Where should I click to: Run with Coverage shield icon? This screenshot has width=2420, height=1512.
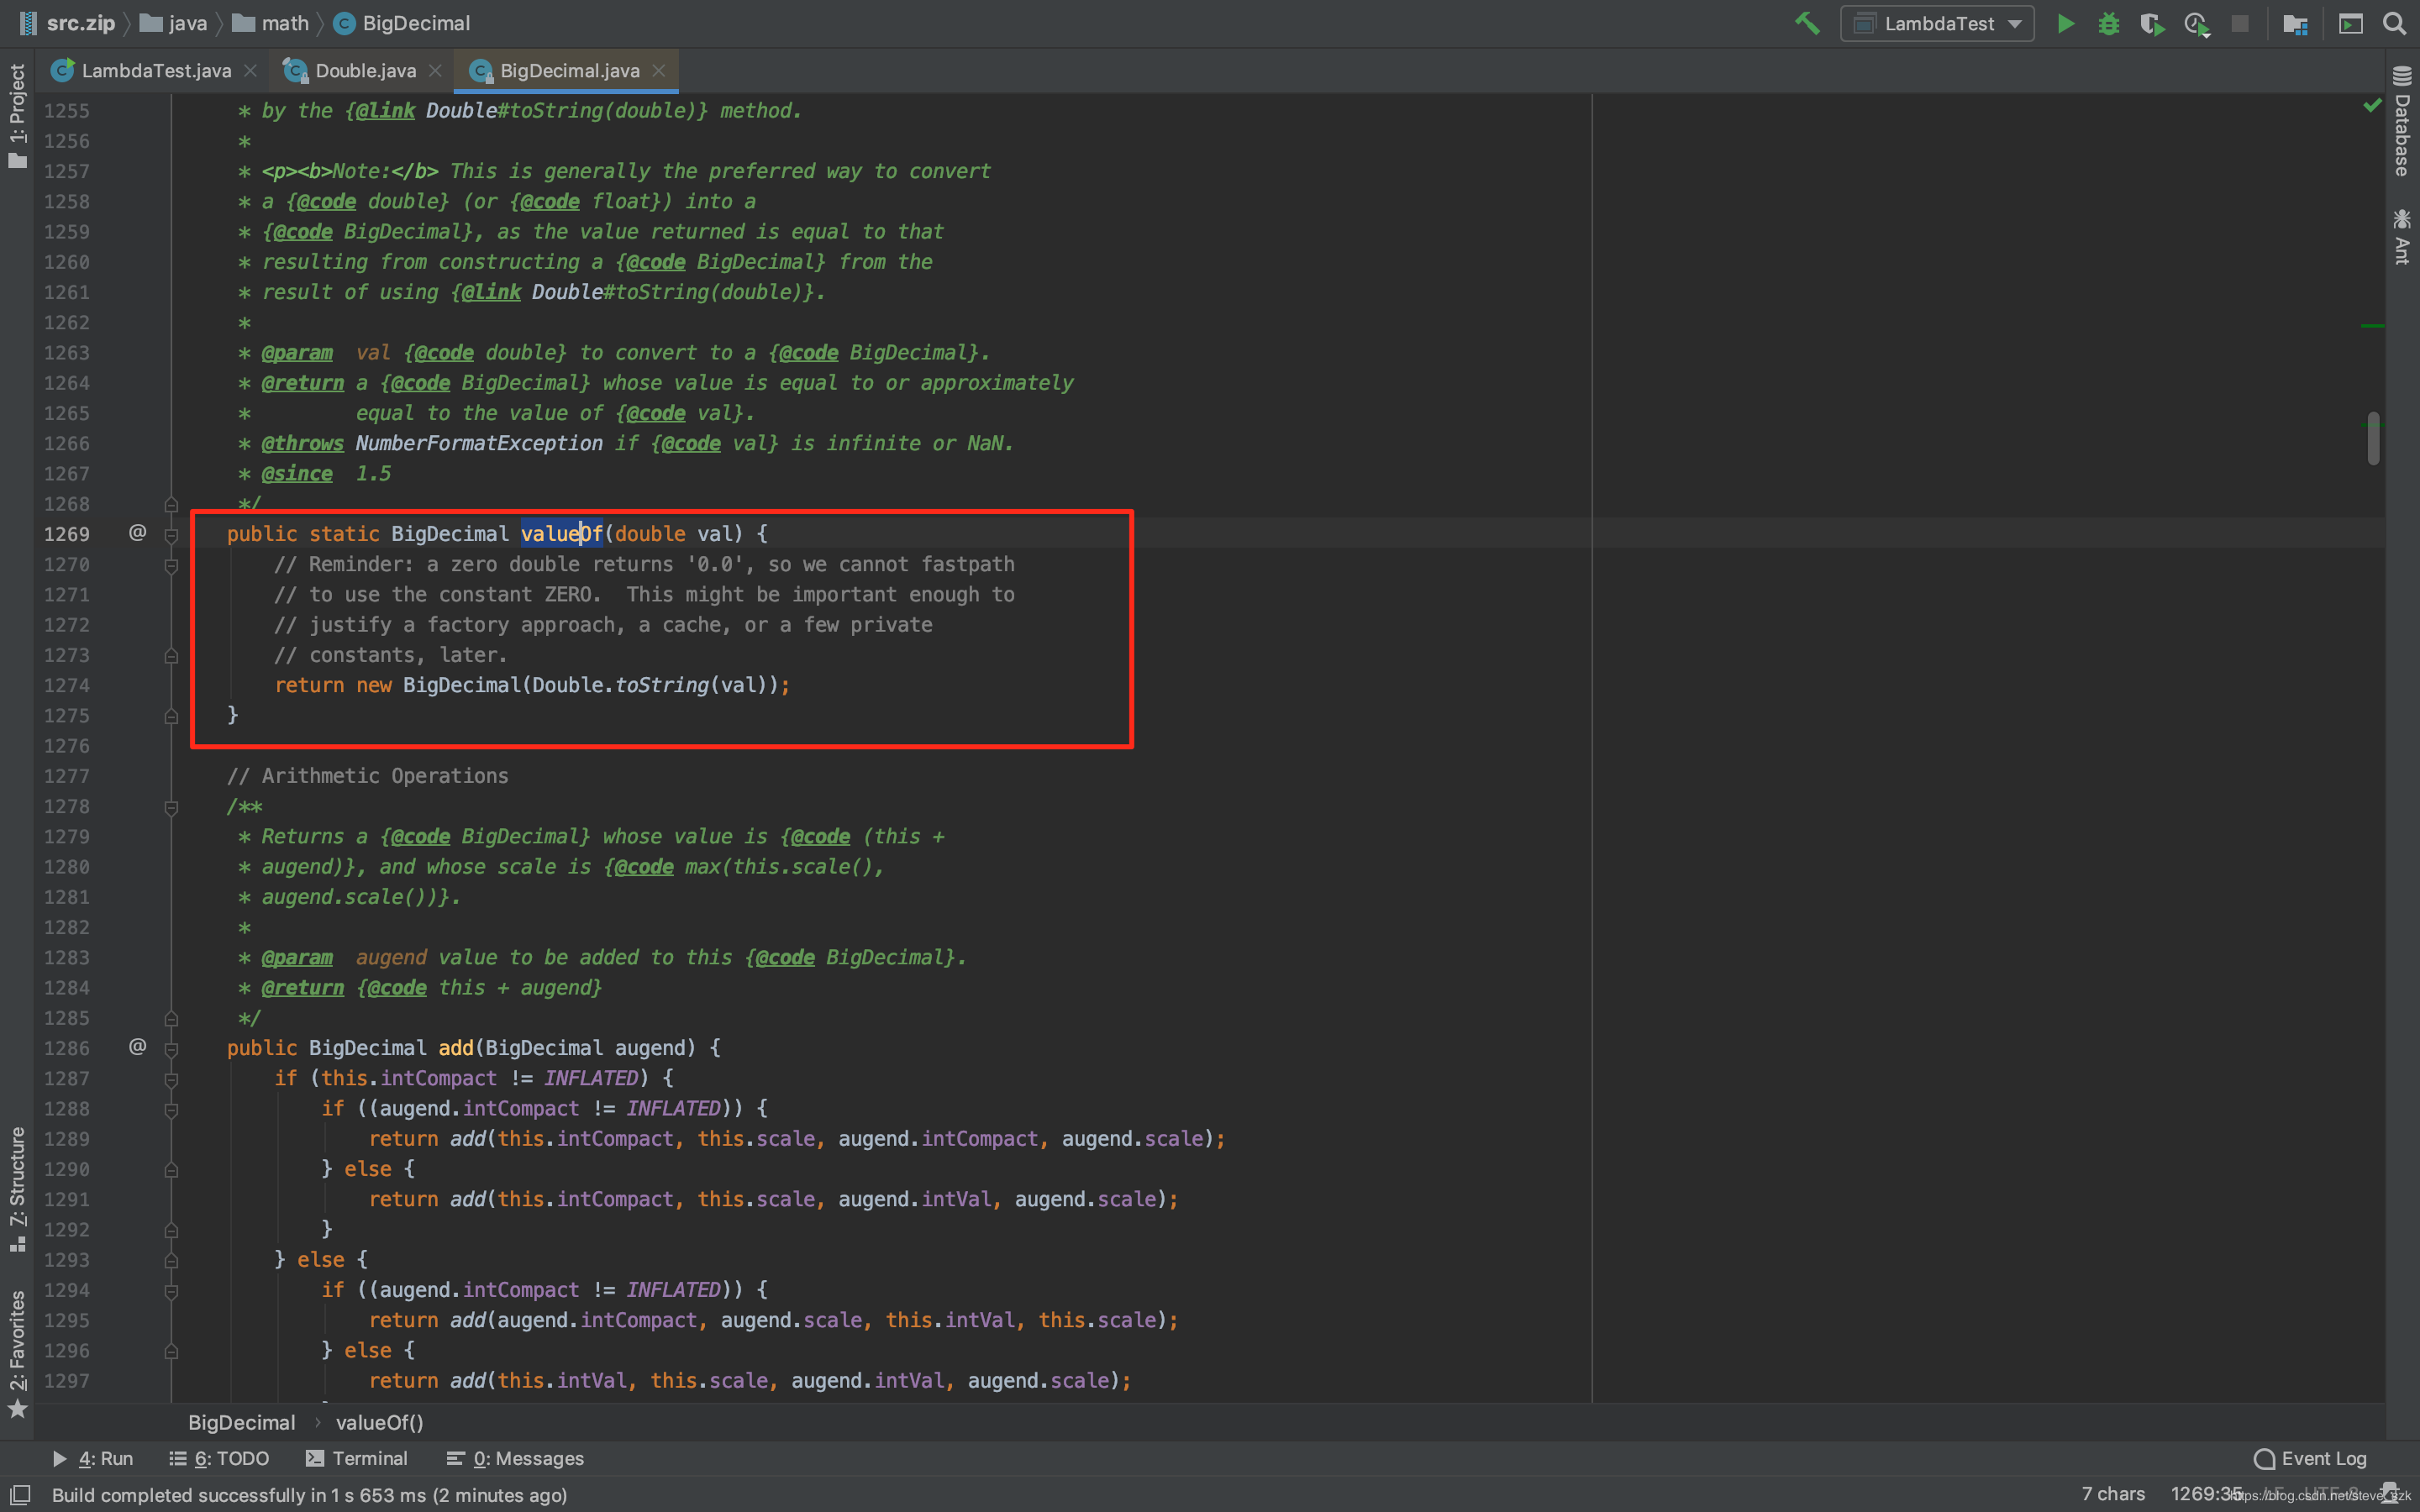point(2151,23)
